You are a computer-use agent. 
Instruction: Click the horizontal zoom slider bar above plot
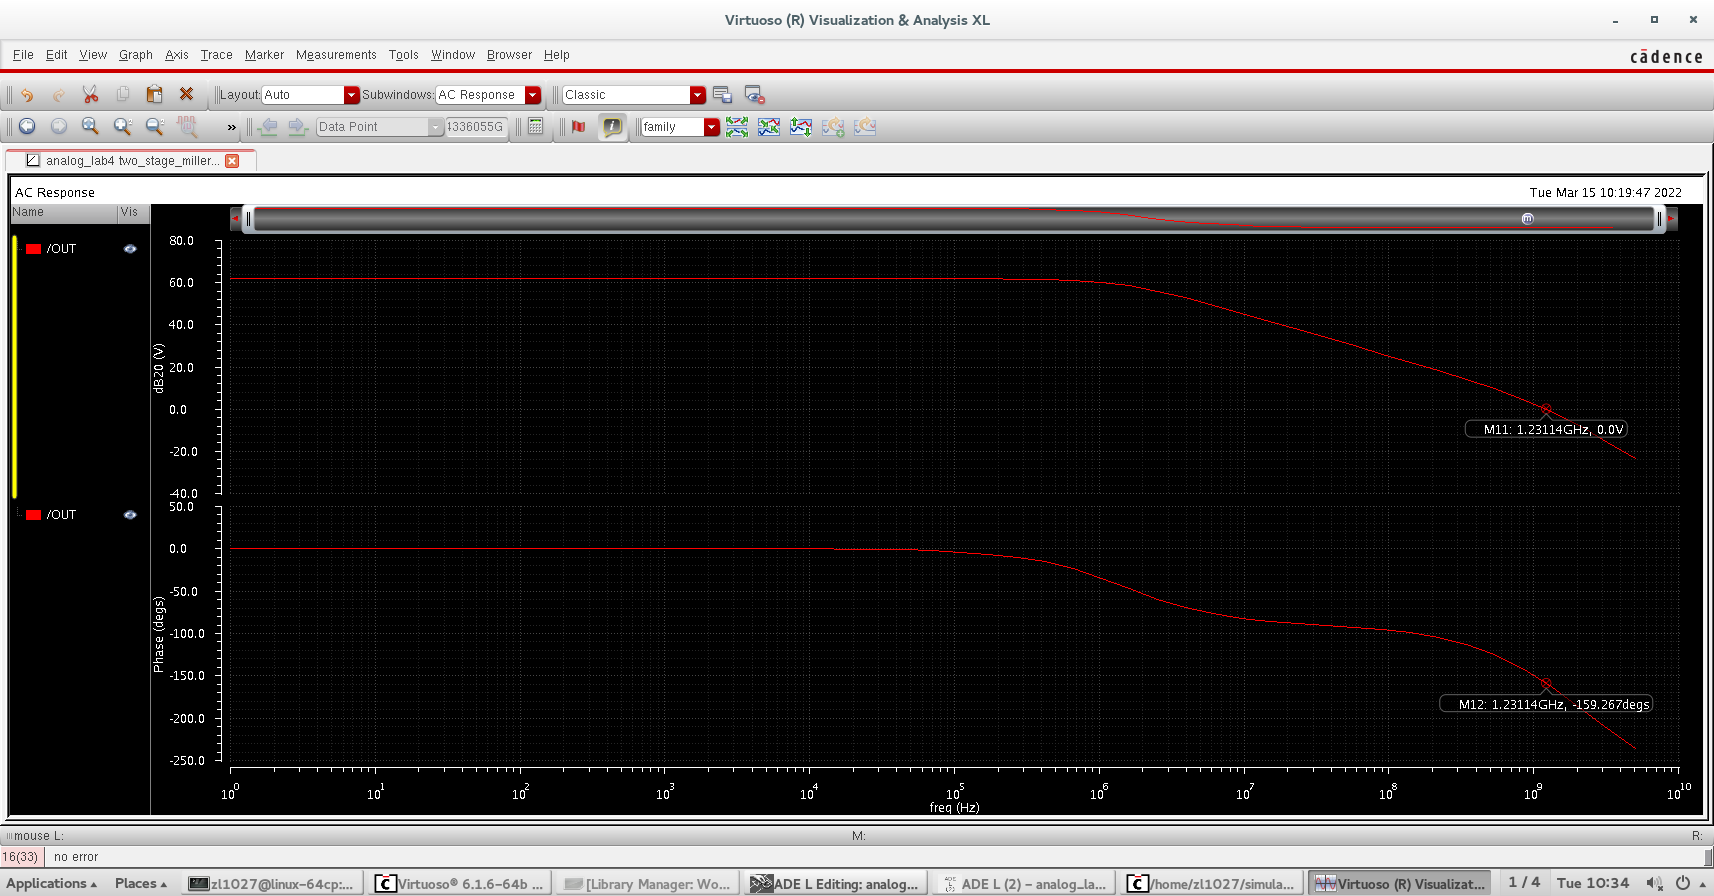pyautogui.click(x=954, y=219)
